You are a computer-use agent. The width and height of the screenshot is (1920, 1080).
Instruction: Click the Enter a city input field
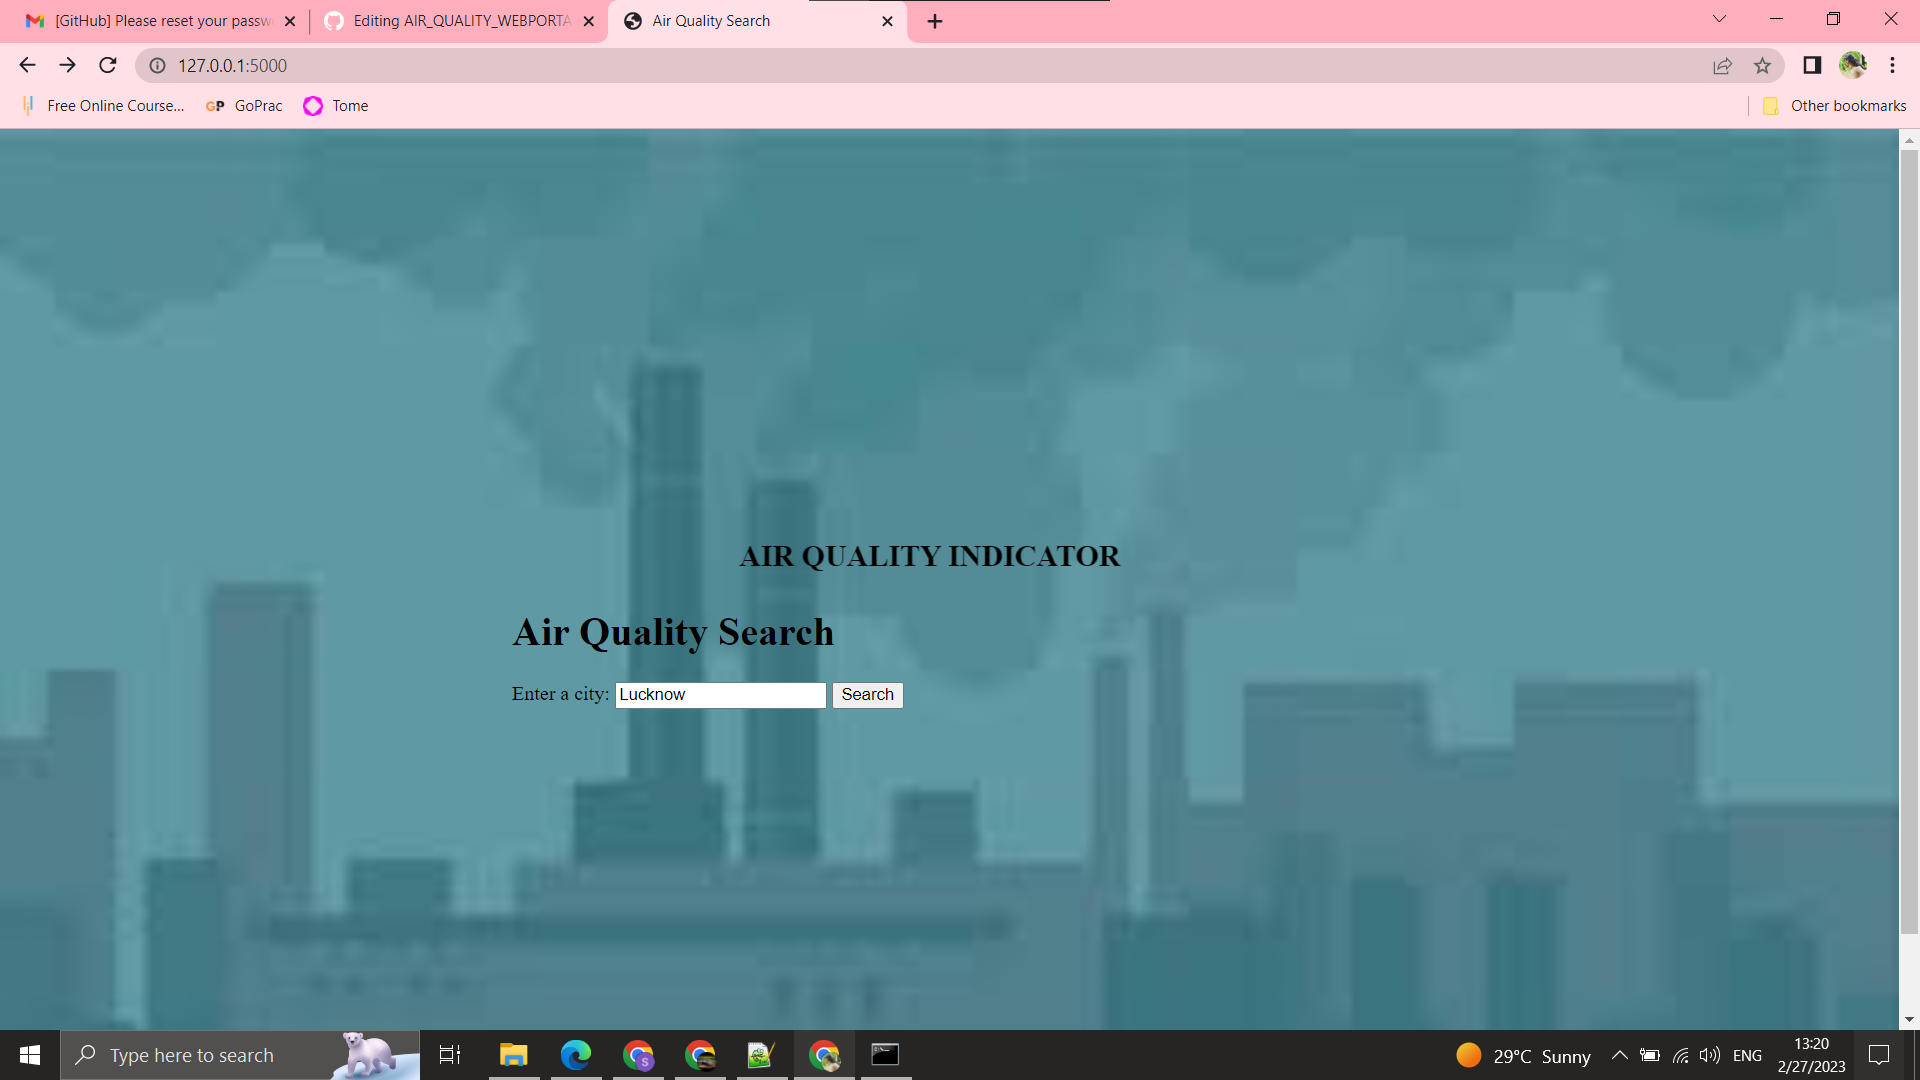point(719,694)
